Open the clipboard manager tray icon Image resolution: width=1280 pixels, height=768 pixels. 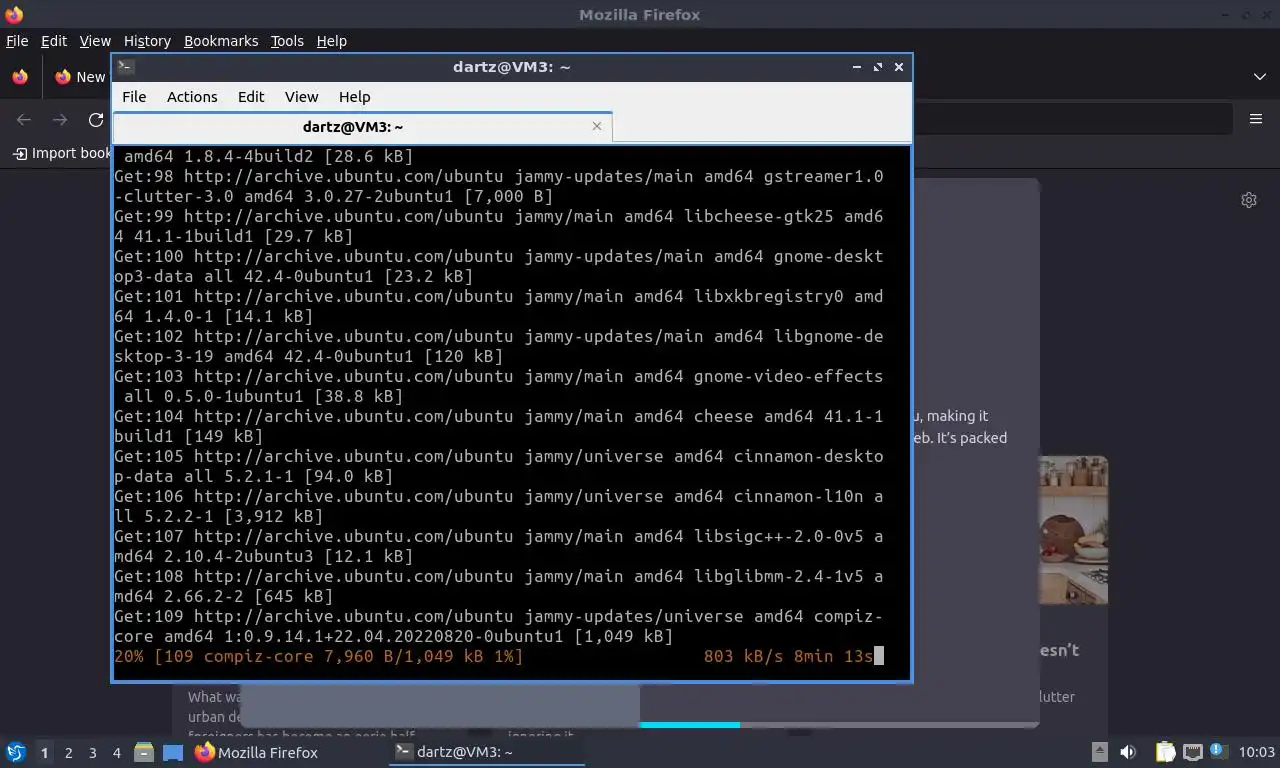click(1165, 752)
